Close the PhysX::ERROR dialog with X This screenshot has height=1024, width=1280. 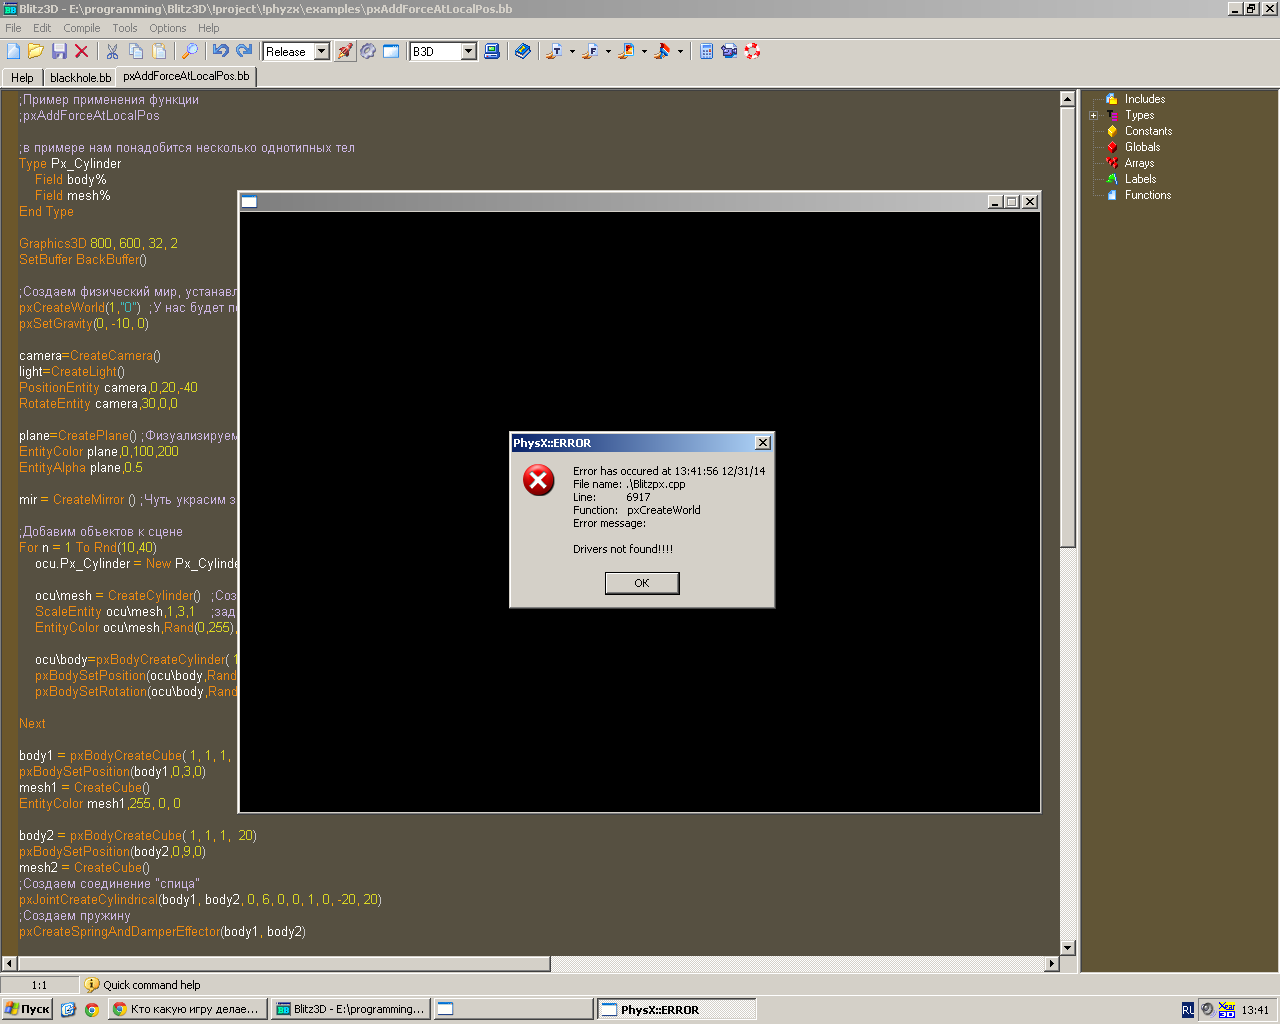point(763,443)
